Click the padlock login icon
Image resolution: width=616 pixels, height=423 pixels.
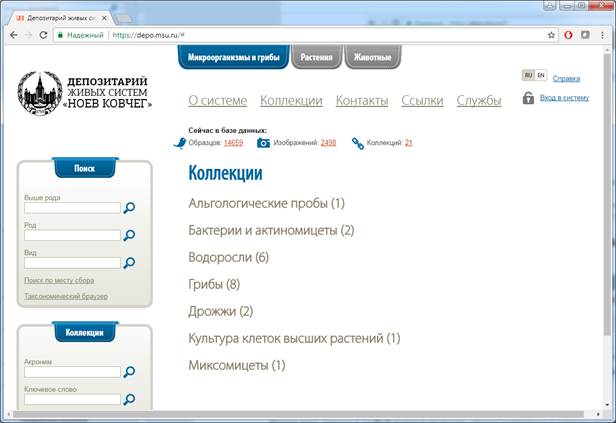527,98
